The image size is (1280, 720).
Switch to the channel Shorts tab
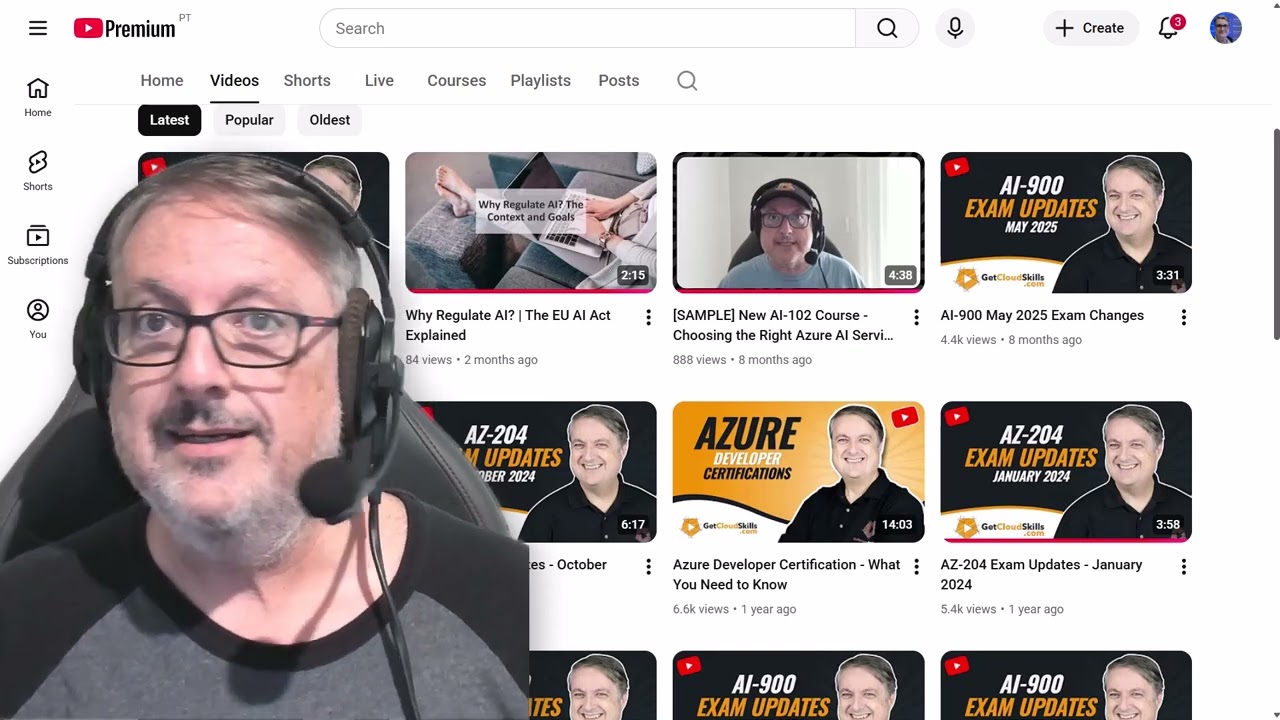pyautogui.click(x=307, y=81)
